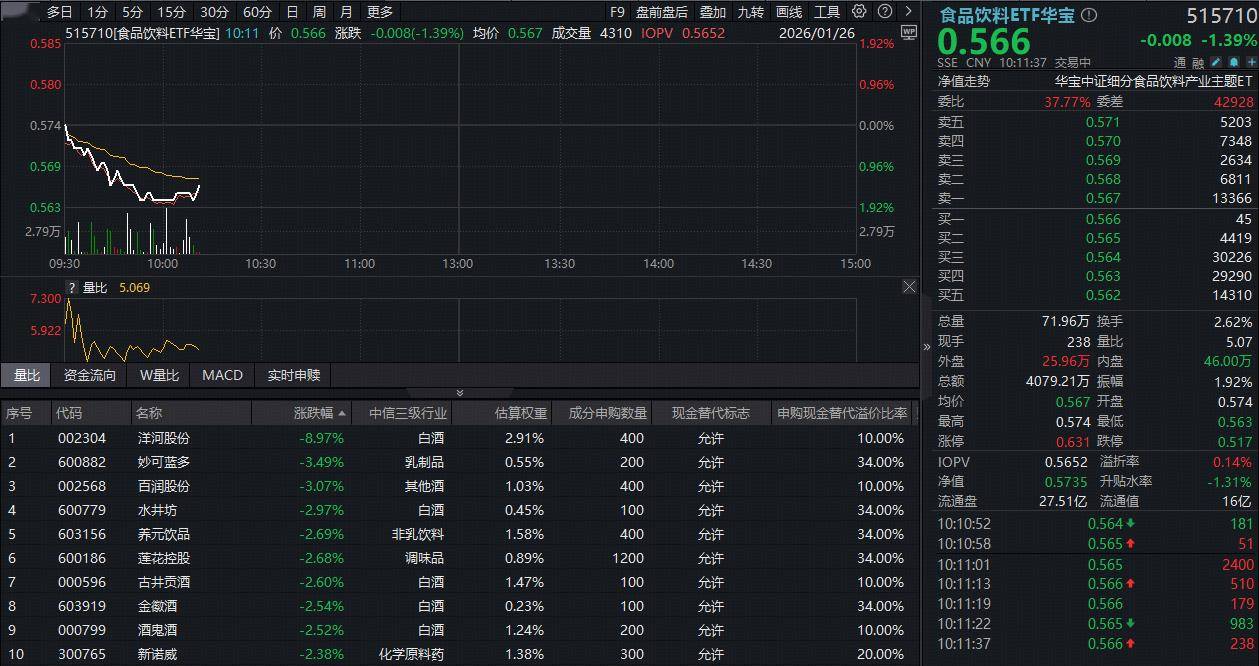Click the bell alert icon

point(1234,62)
